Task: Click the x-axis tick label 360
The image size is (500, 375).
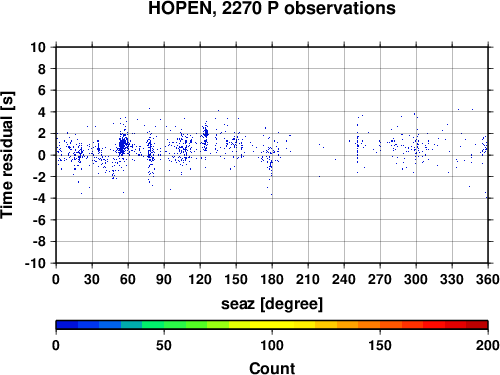Action: pyautogui.click(x=488, y=279)
